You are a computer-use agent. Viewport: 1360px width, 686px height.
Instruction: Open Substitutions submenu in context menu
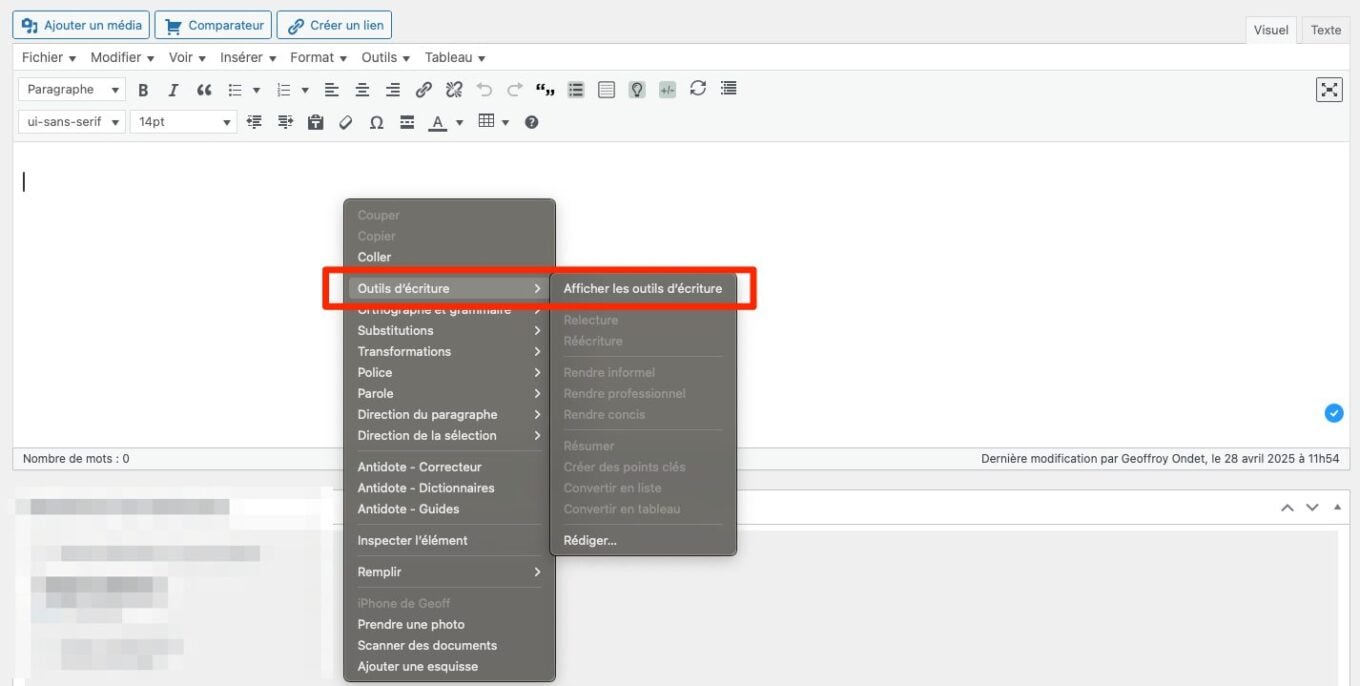449,330
